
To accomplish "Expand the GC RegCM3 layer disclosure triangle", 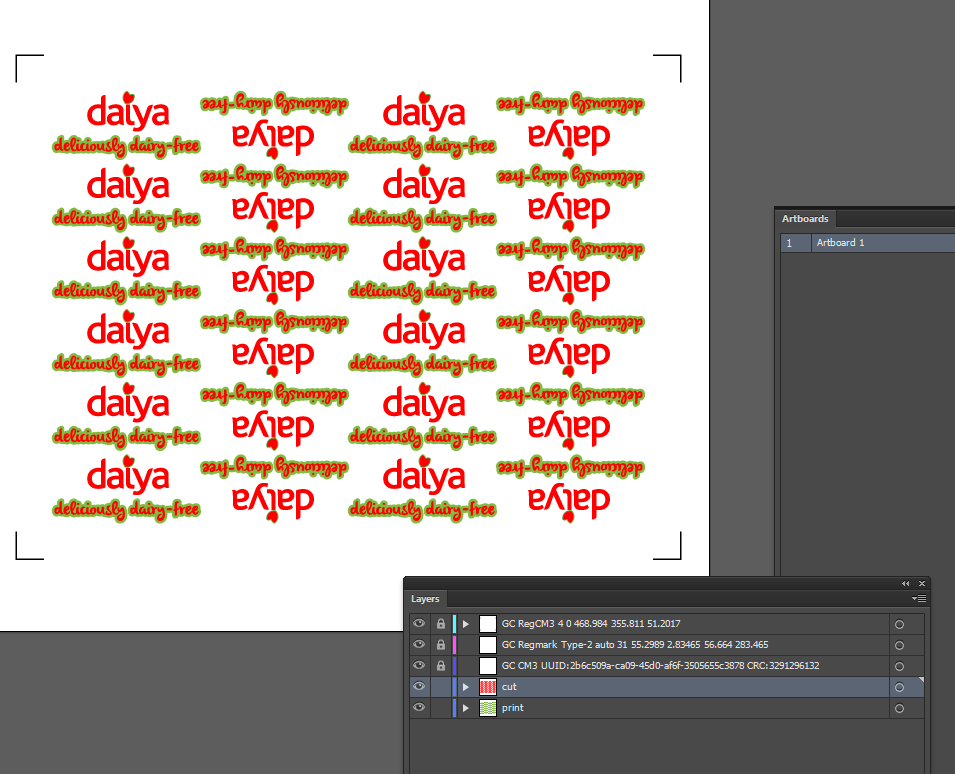I will click(x=466, y=624).
